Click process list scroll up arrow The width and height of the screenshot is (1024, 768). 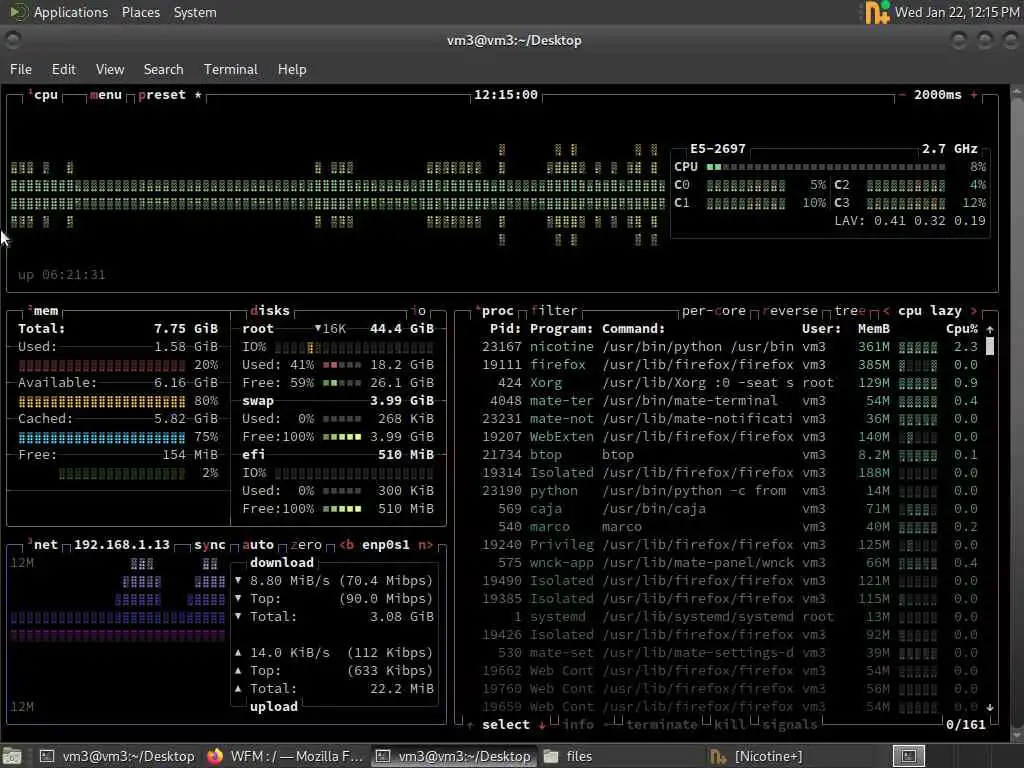point(989,329)
